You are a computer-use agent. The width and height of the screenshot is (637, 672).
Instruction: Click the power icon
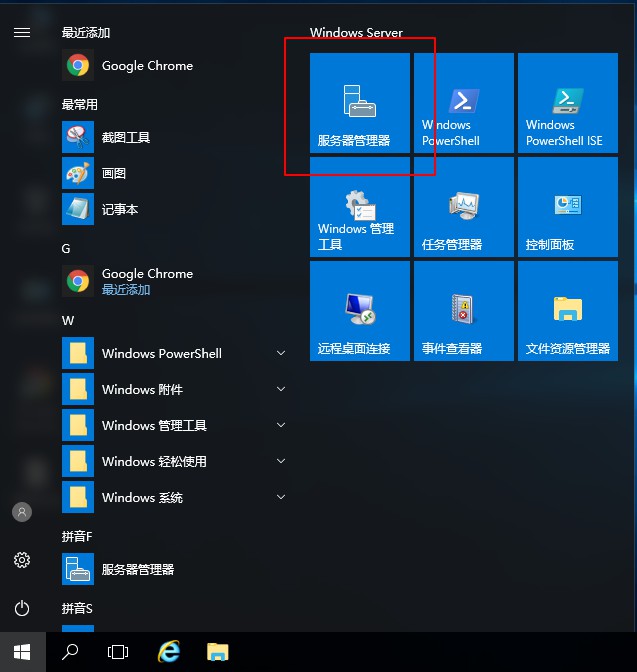22,608
